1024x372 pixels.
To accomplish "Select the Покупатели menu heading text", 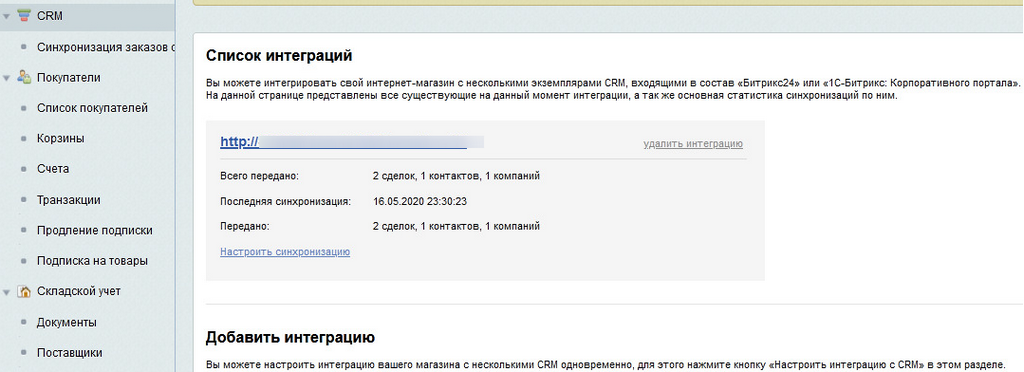I will coord(69,78).
